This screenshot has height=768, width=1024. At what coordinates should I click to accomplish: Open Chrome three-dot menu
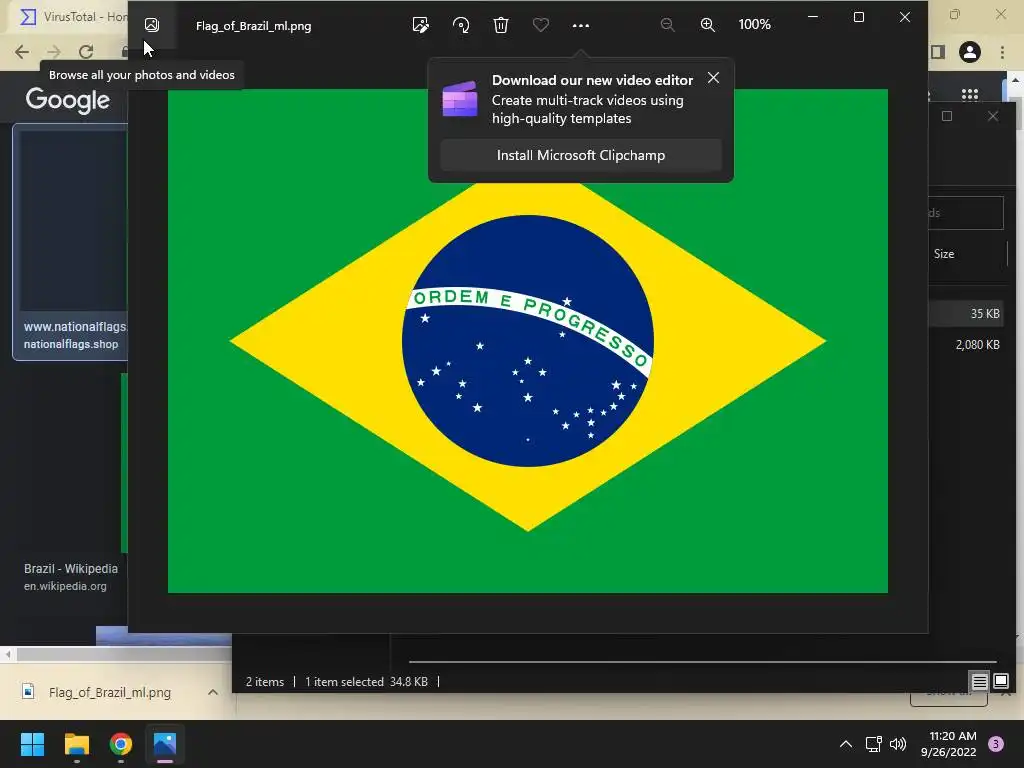(1002, 52)
